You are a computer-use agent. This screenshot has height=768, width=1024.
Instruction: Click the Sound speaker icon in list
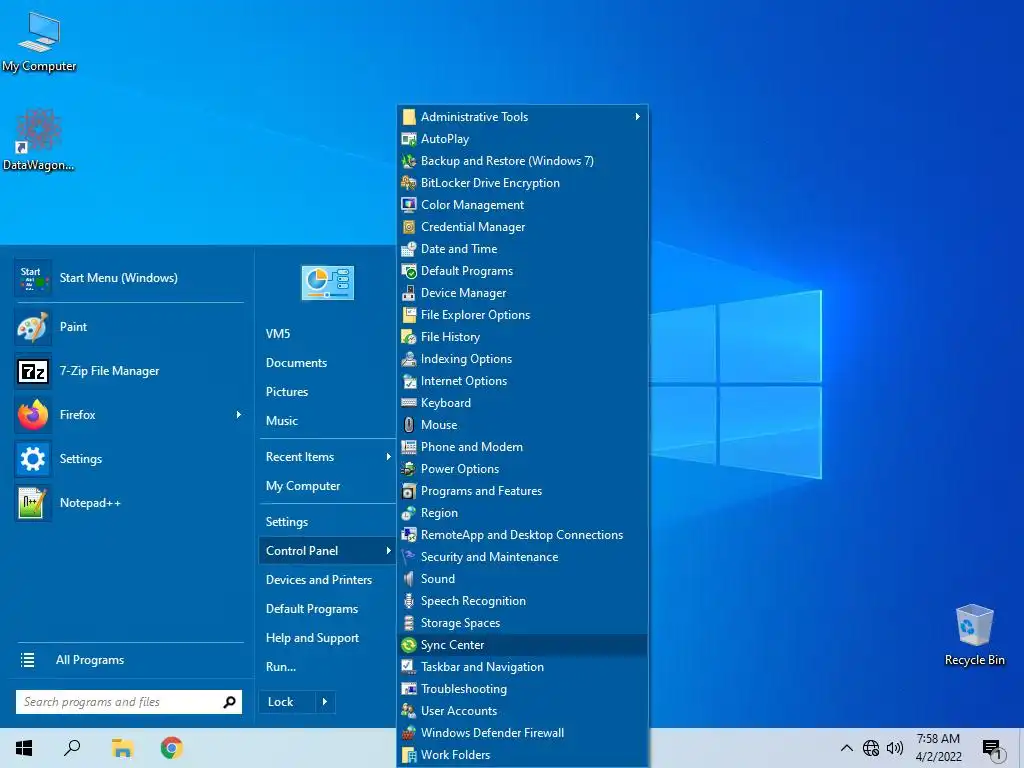coord(409,579)
